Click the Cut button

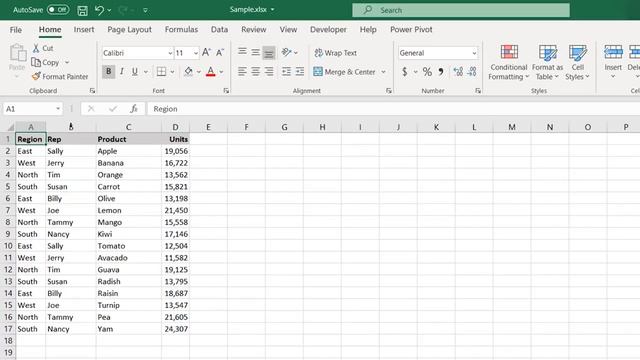pyautogui.click(x=43, y=48)
